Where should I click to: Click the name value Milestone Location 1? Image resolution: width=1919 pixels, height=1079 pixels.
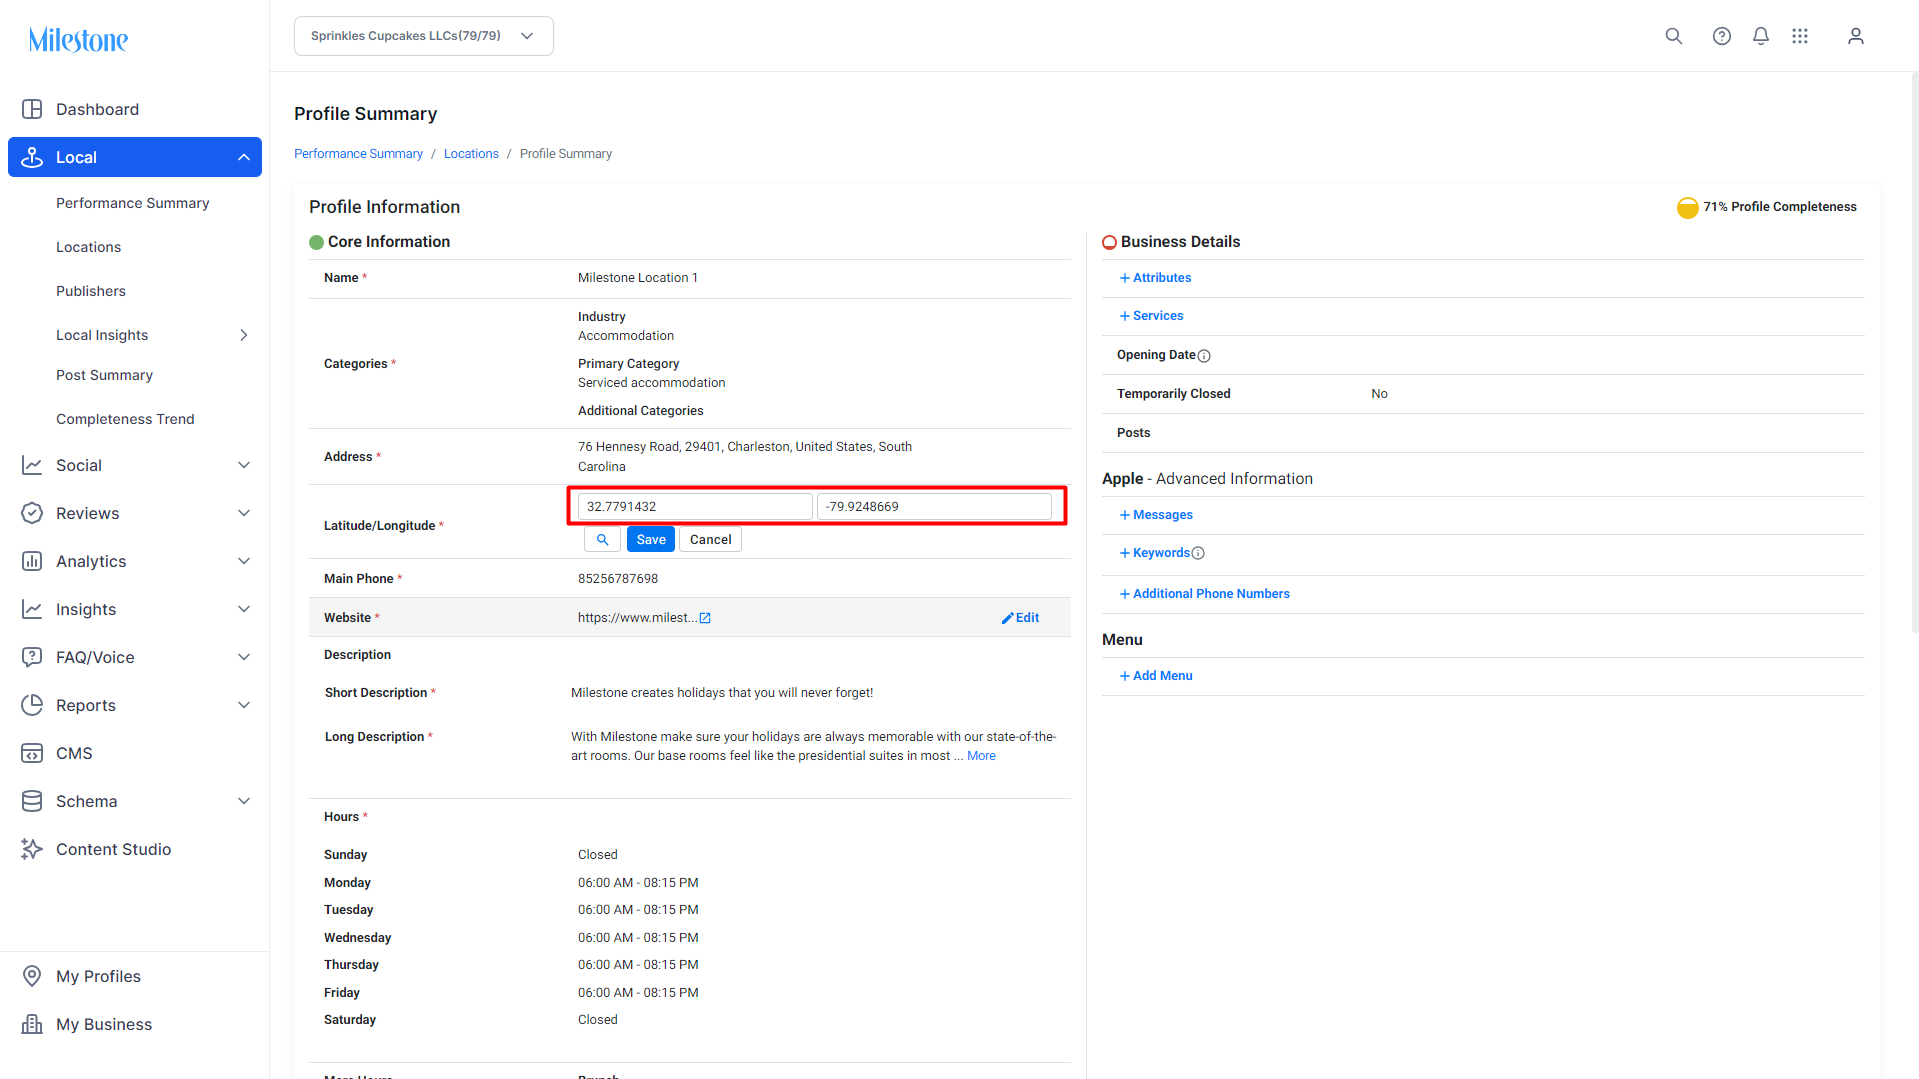coord(638,278)
